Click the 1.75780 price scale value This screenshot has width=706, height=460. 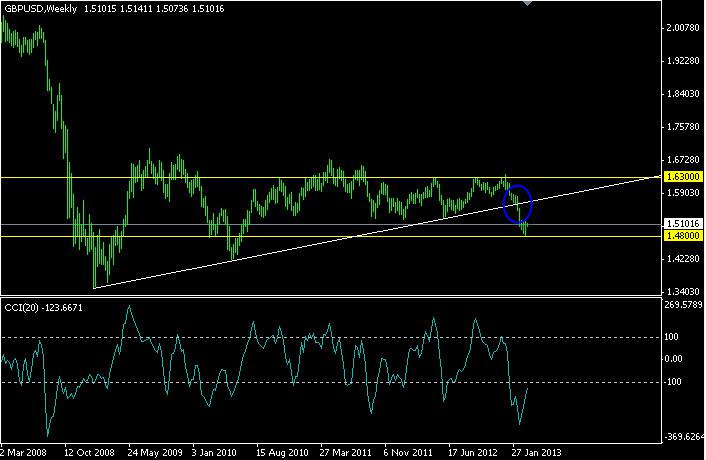pyautogui.click(x=683, y=127)
